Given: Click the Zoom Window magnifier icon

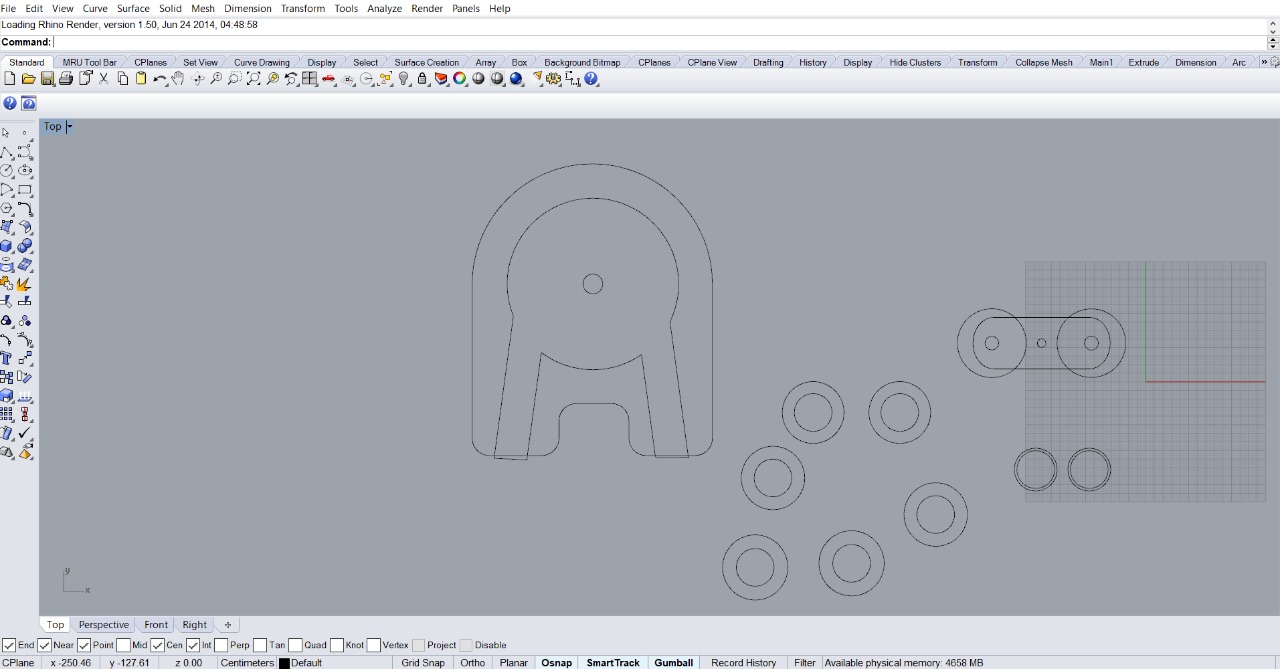Looking at the screenshot, I should pyautogui.click(x=234, y=79).
